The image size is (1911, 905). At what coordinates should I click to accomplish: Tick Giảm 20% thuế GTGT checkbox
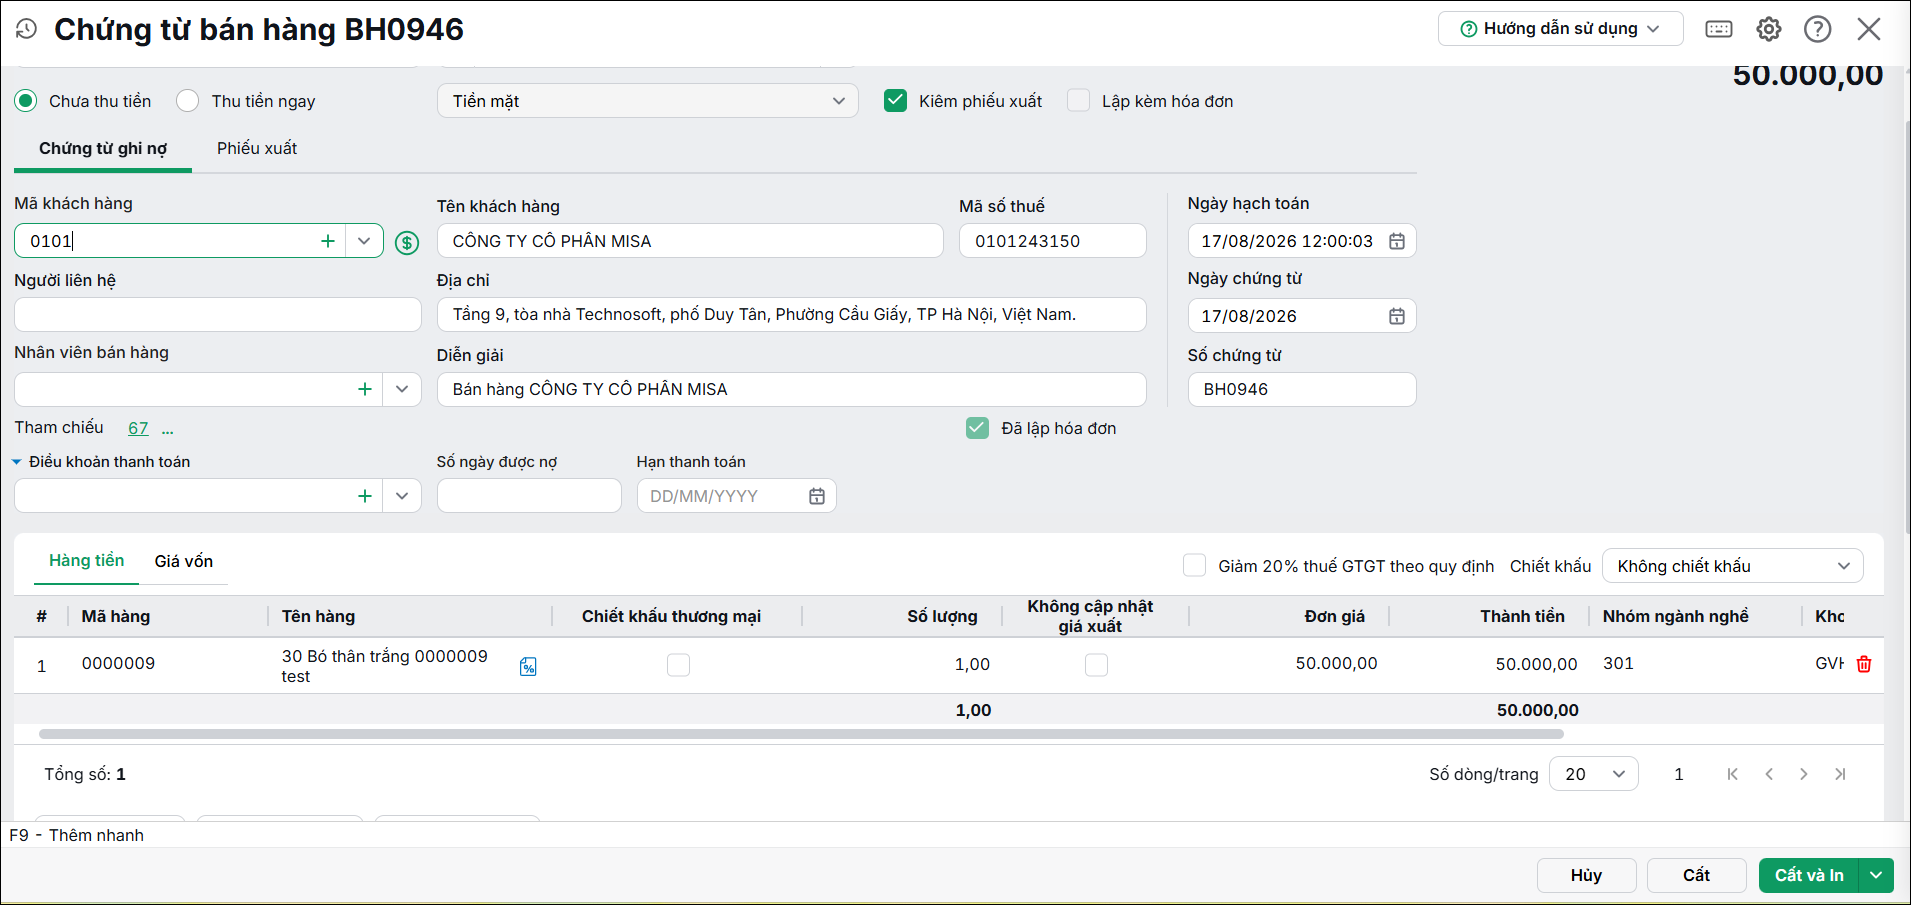click(x=1194, y=566)
